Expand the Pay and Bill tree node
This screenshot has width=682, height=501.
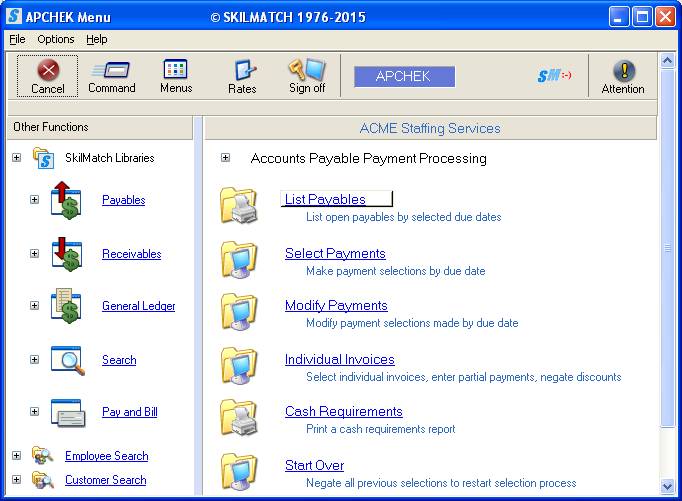point(34,411)
